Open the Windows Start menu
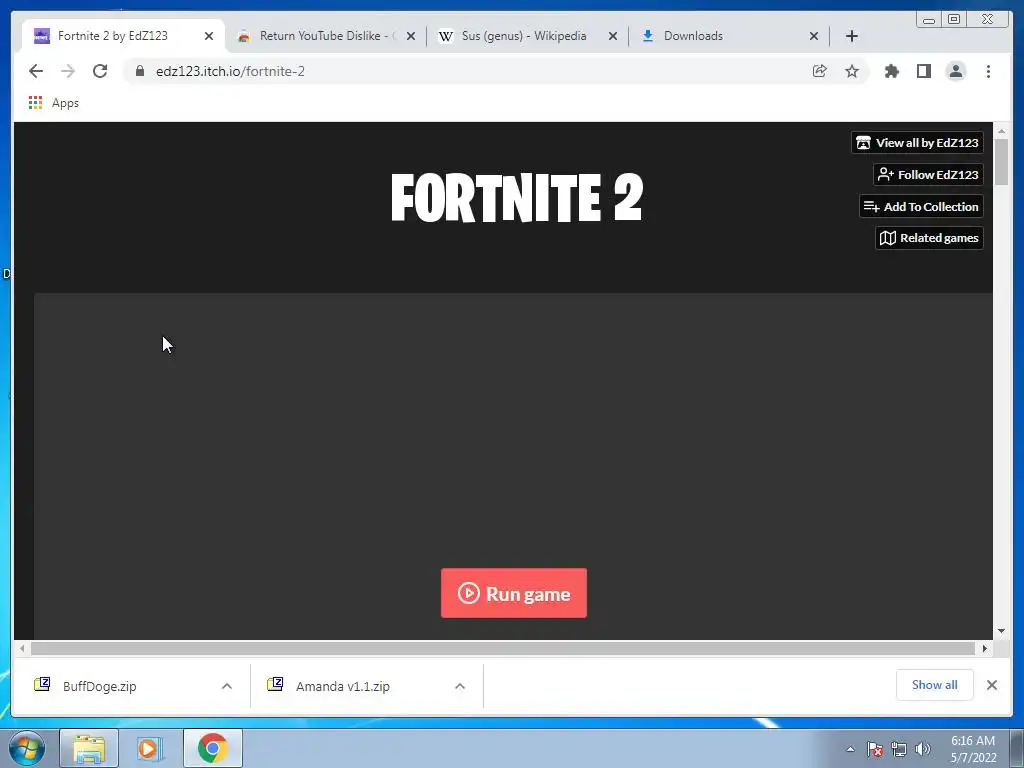The image size is (1024, 768). pyautogui.click(x=27, y=748)
